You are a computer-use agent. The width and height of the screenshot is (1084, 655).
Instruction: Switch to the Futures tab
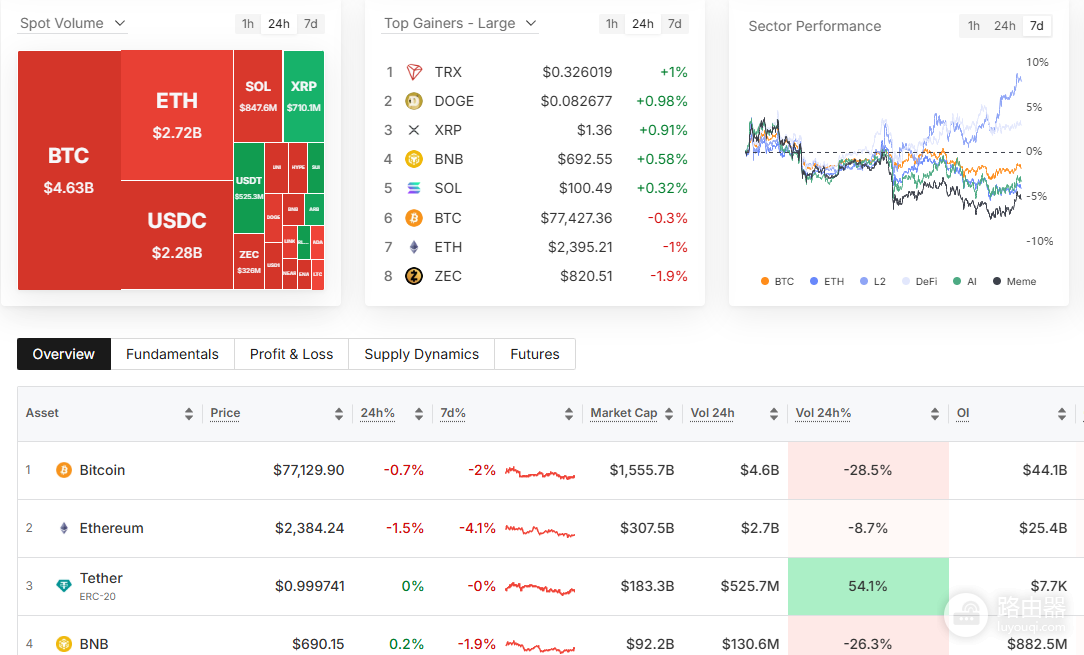coord(534,354)
